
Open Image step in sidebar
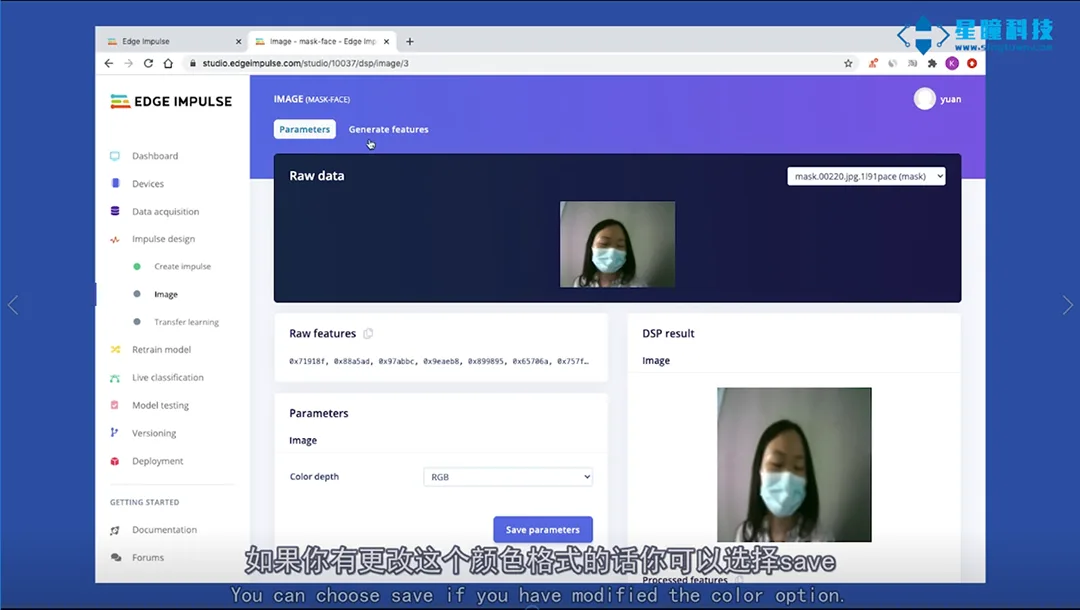point(165,295)
